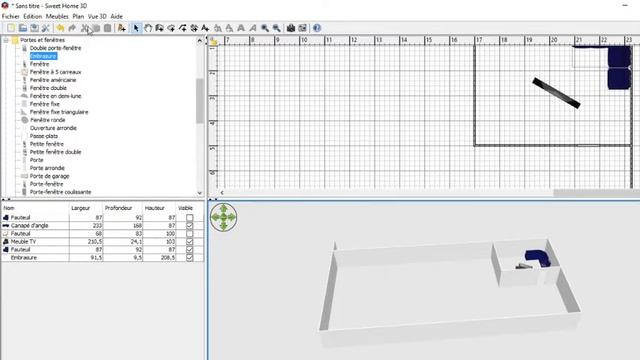Screen dimensions: 640x360
Task: Choose the Create walls tool
Action: (159, 28)
